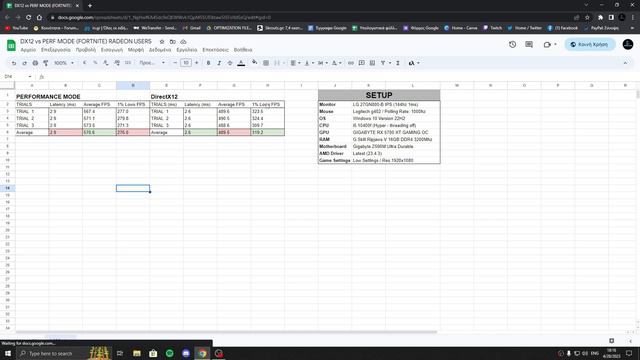This screenshot has height=360, width=640.
Task: Activate the paint format roller tool
Action: point(46,63)
